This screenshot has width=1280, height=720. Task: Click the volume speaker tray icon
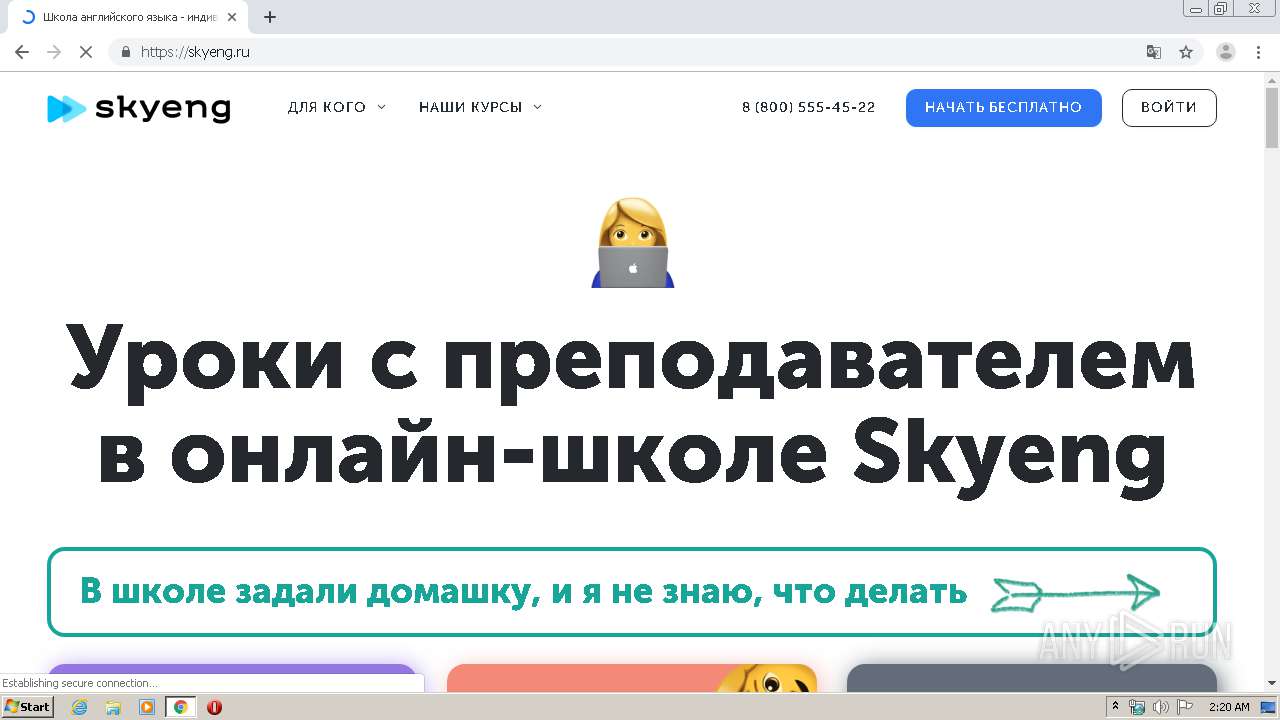click(x=1160, y=707)
